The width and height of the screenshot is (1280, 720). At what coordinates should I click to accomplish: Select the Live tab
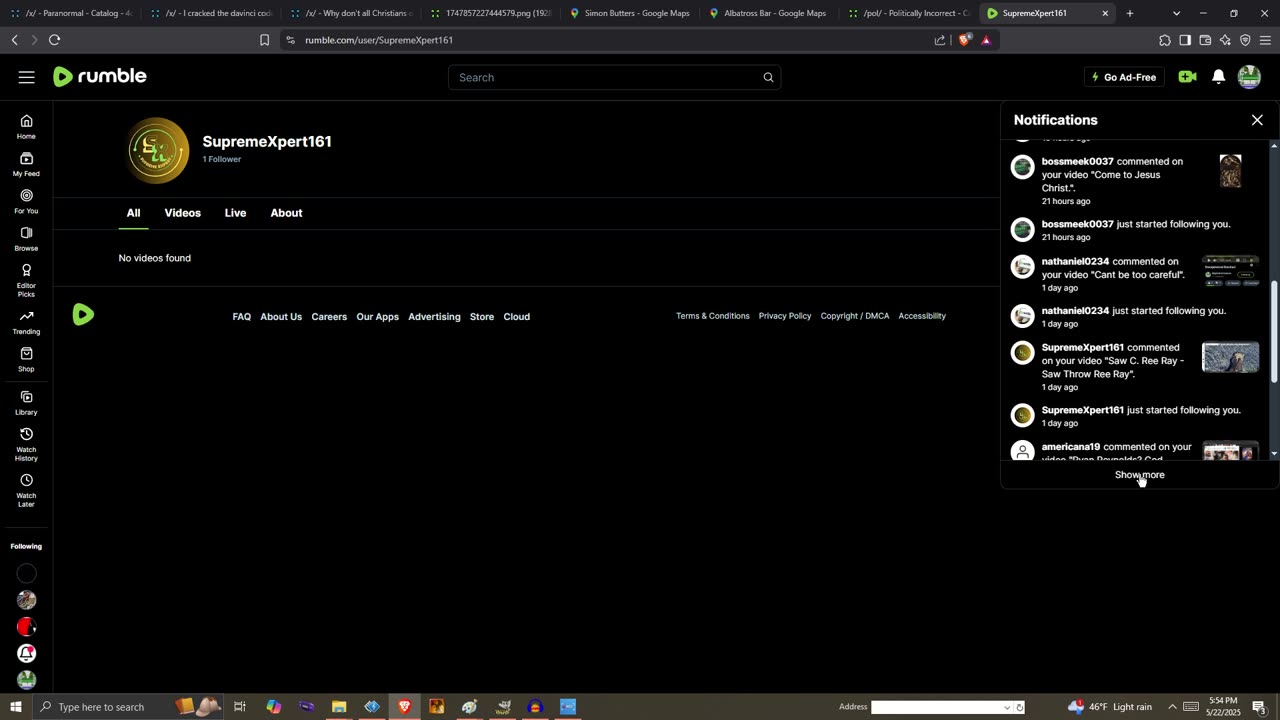pos(235,213)
